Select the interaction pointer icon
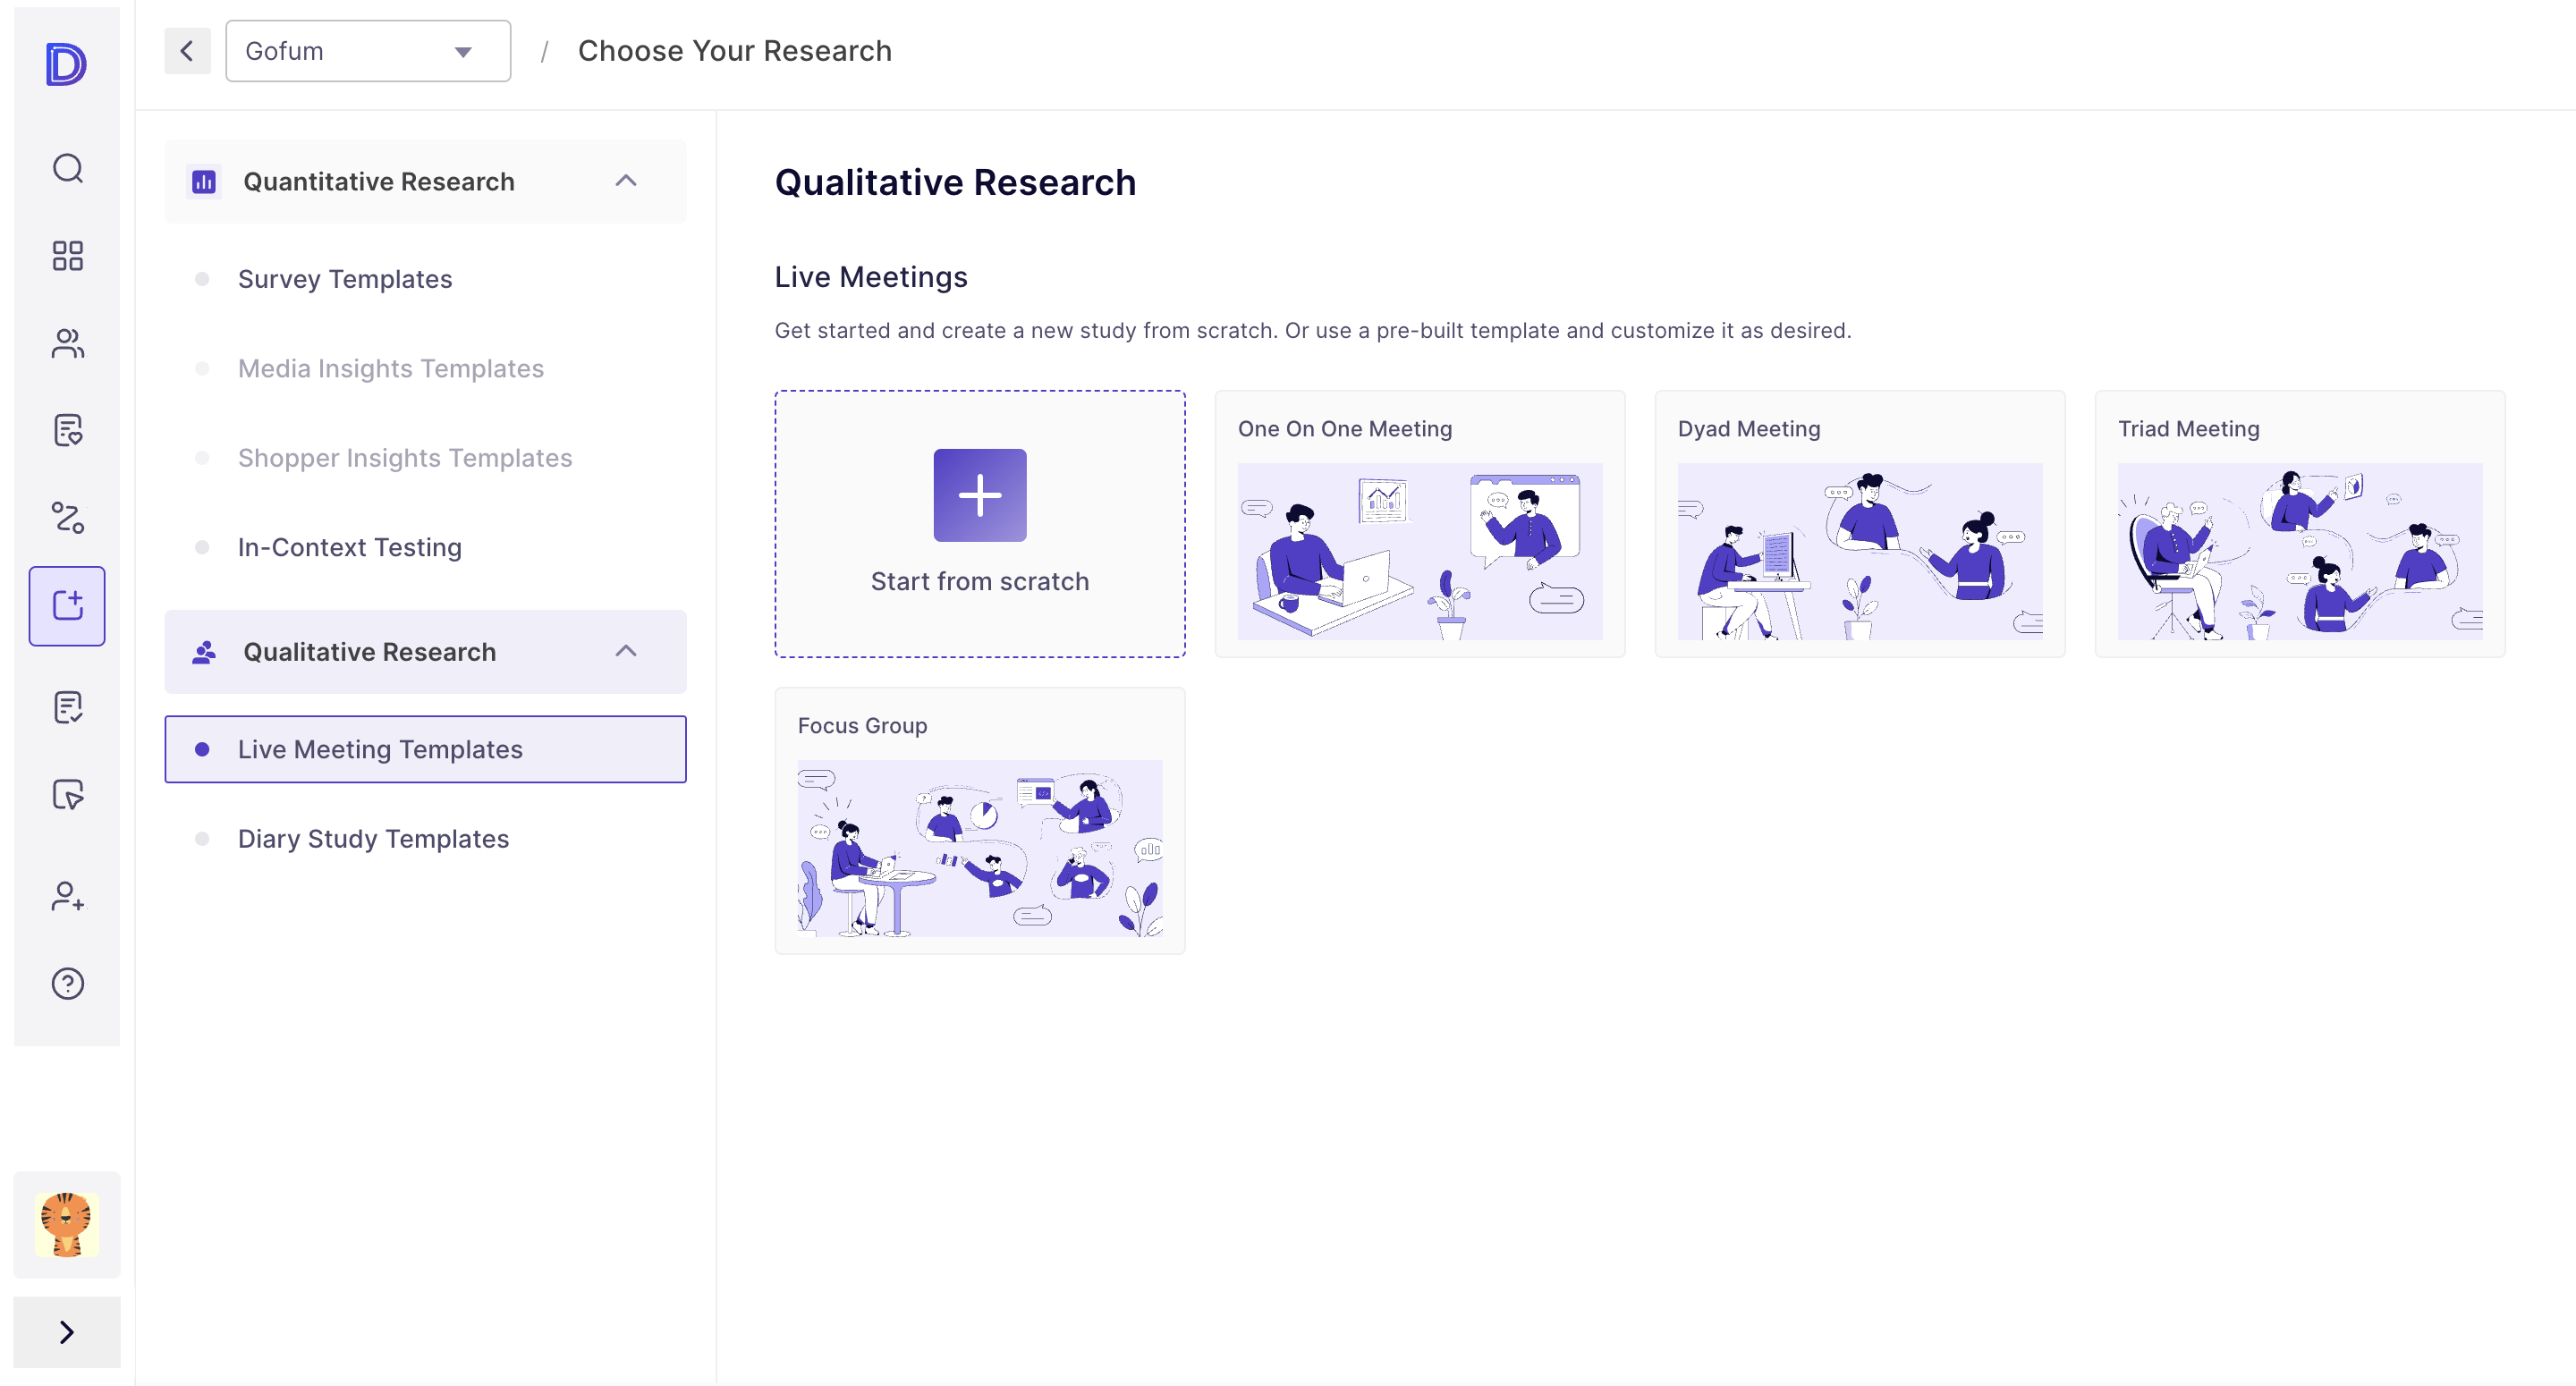 [x=67, y=795]
